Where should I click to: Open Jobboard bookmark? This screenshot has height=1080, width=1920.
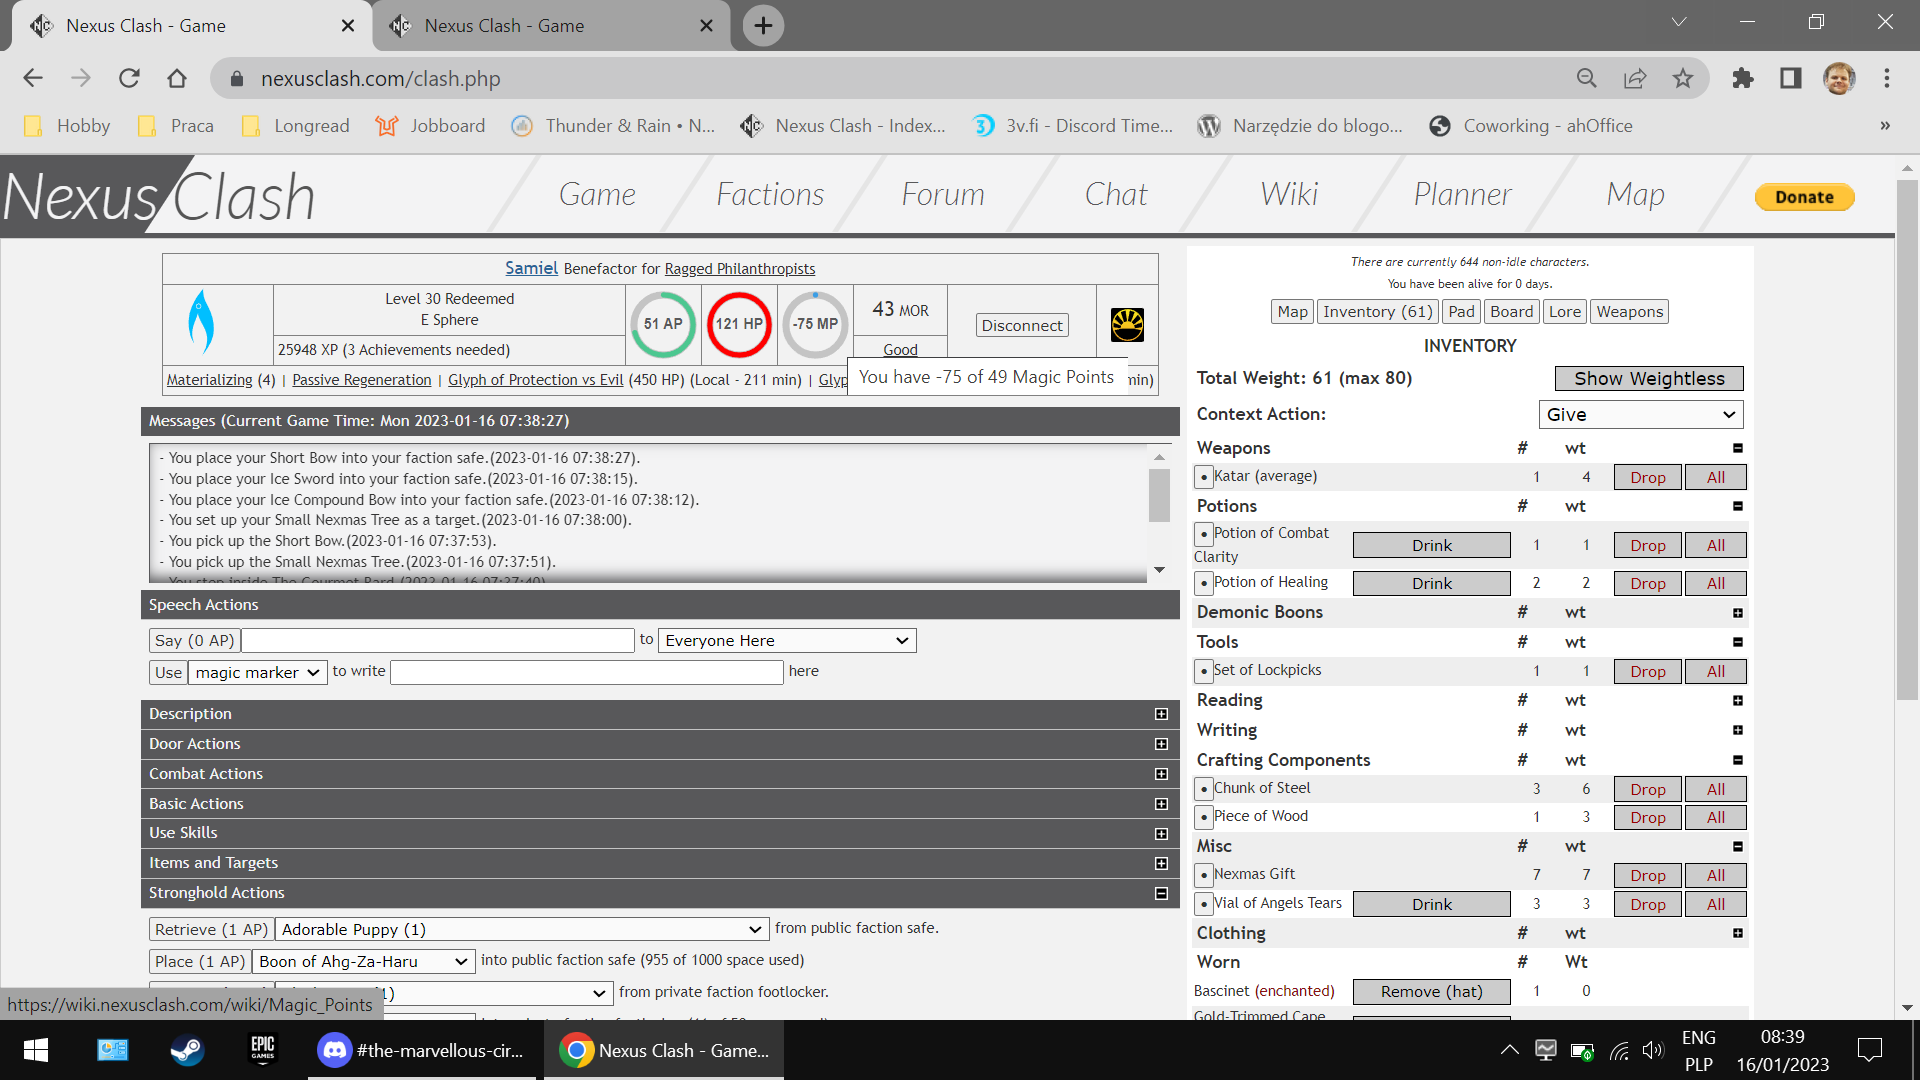431,126
